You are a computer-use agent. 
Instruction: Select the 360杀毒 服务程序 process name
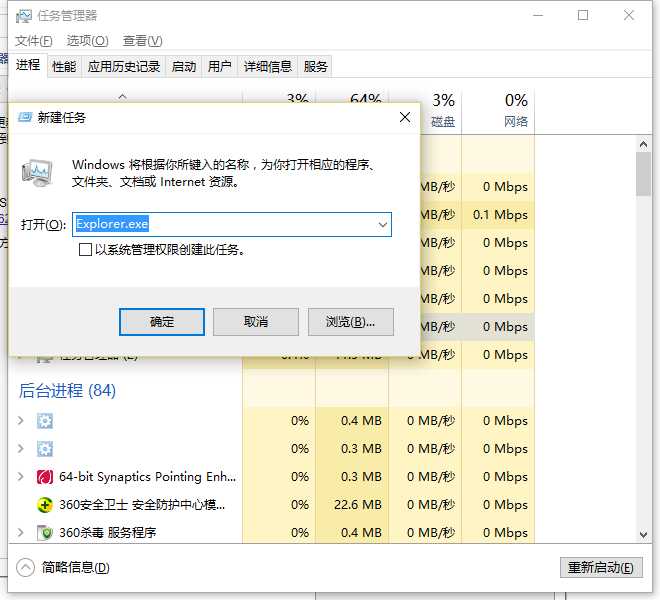(108, 533)
